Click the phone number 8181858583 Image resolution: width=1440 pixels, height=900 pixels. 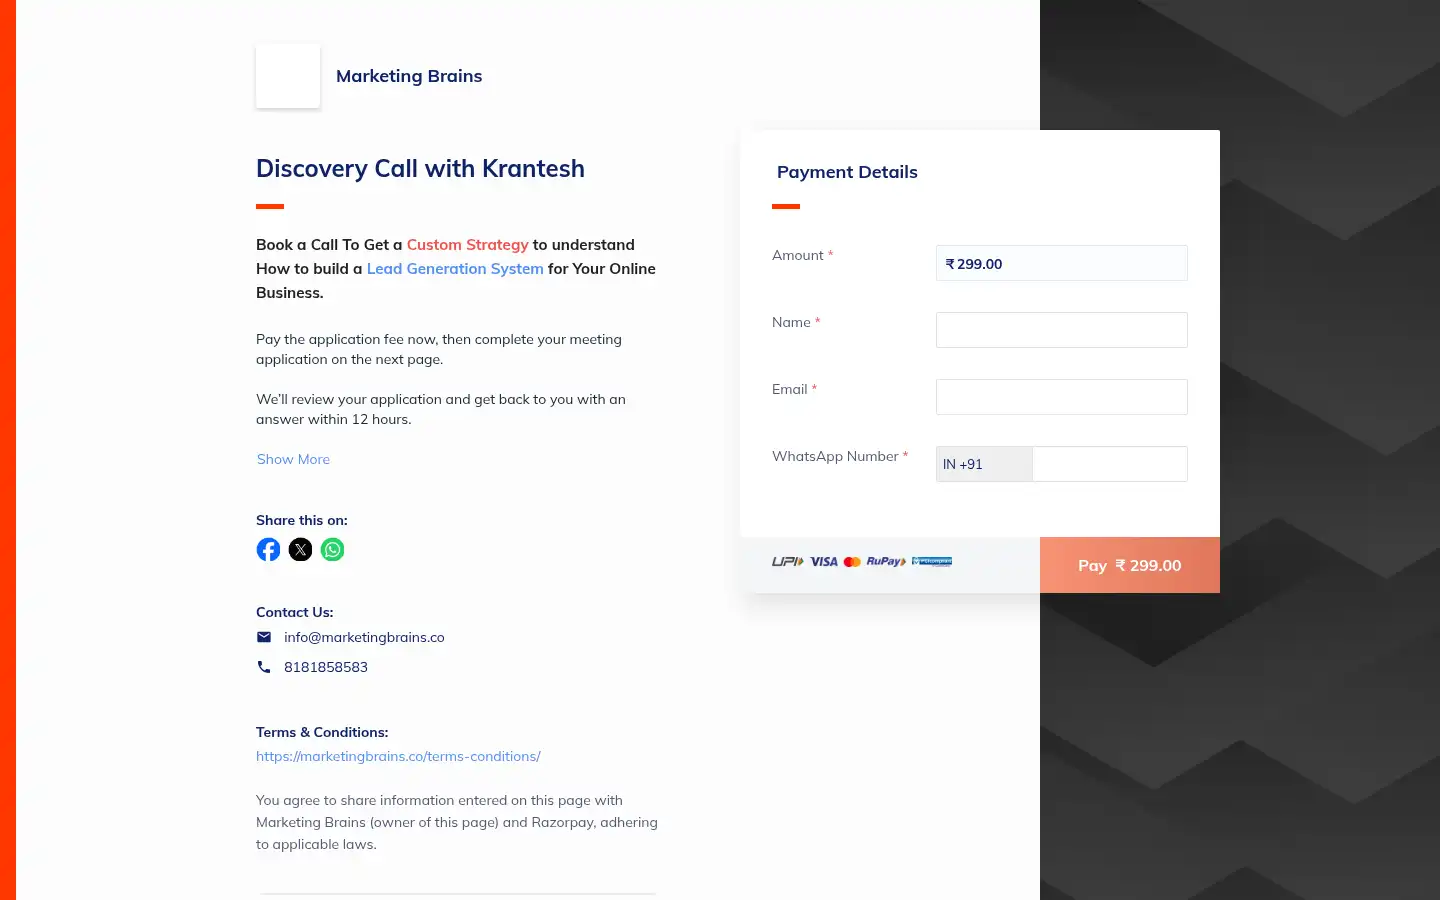(326, 667)
